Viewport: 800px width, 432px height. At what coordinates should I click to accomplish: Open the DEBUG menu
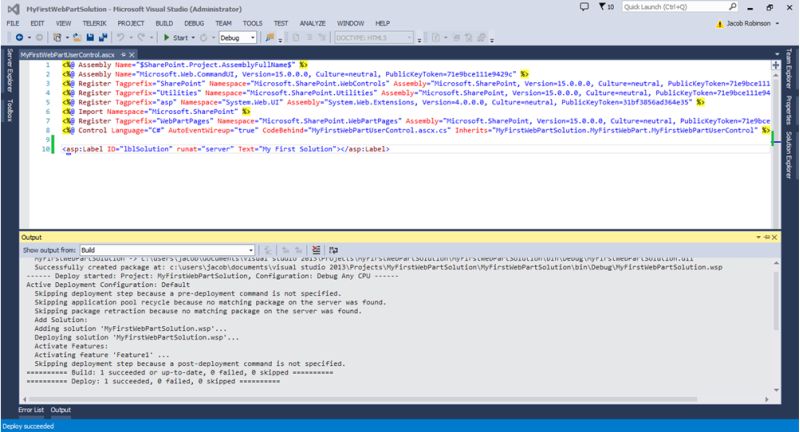click(x=194, y=23)
